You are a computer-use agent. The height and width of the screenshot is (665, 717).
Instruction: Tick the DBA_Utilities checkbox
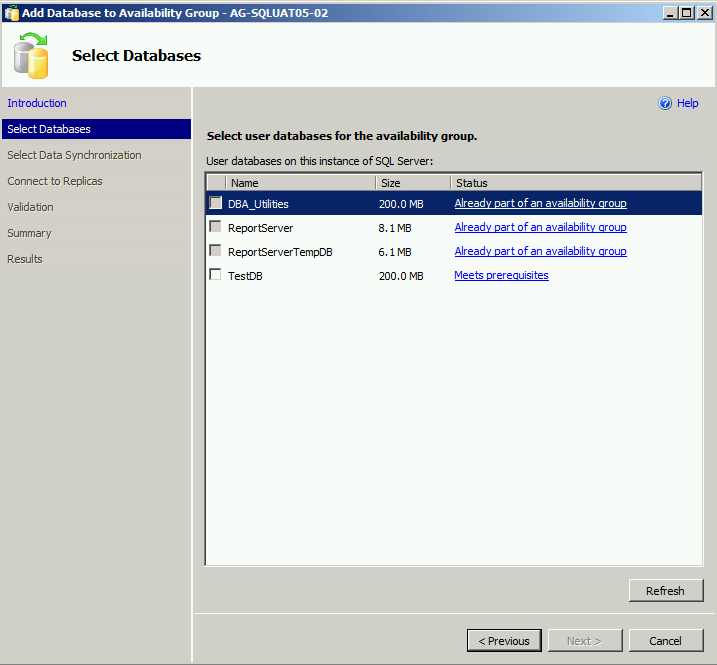[x=215, y=203]
